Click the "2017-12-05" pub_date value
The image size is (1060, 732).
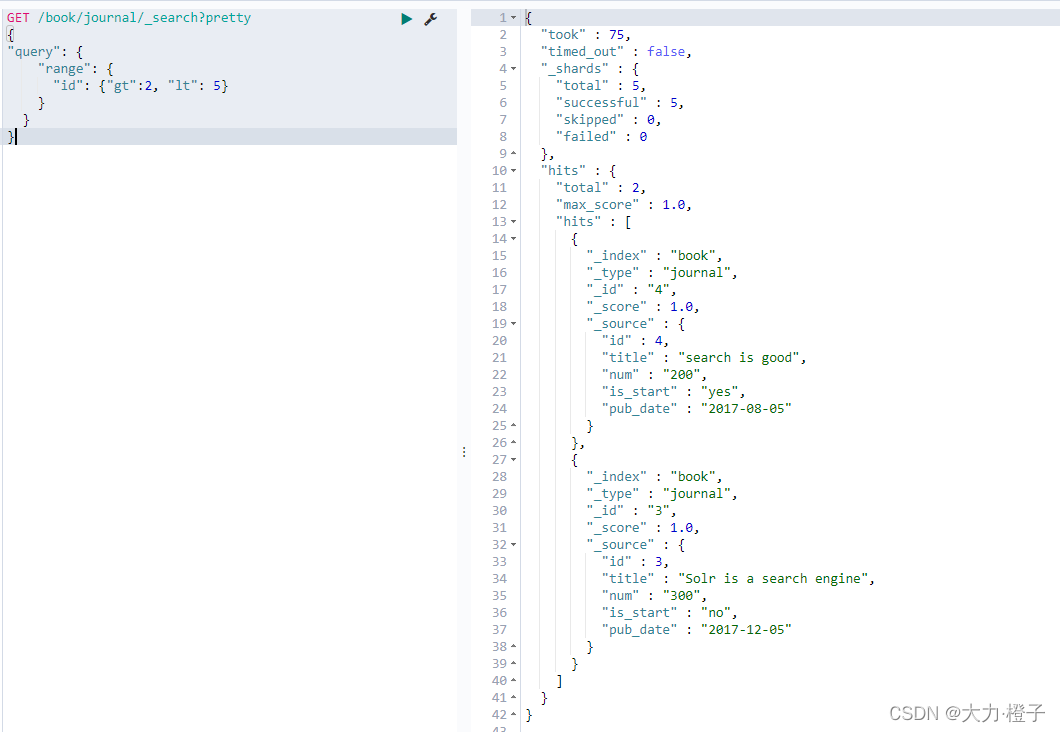coord(746,630)
